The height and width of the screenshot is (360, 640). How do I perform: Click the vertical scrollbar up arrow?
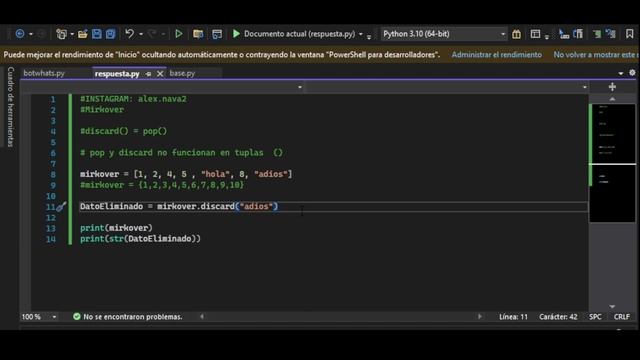tap(612, 99)
